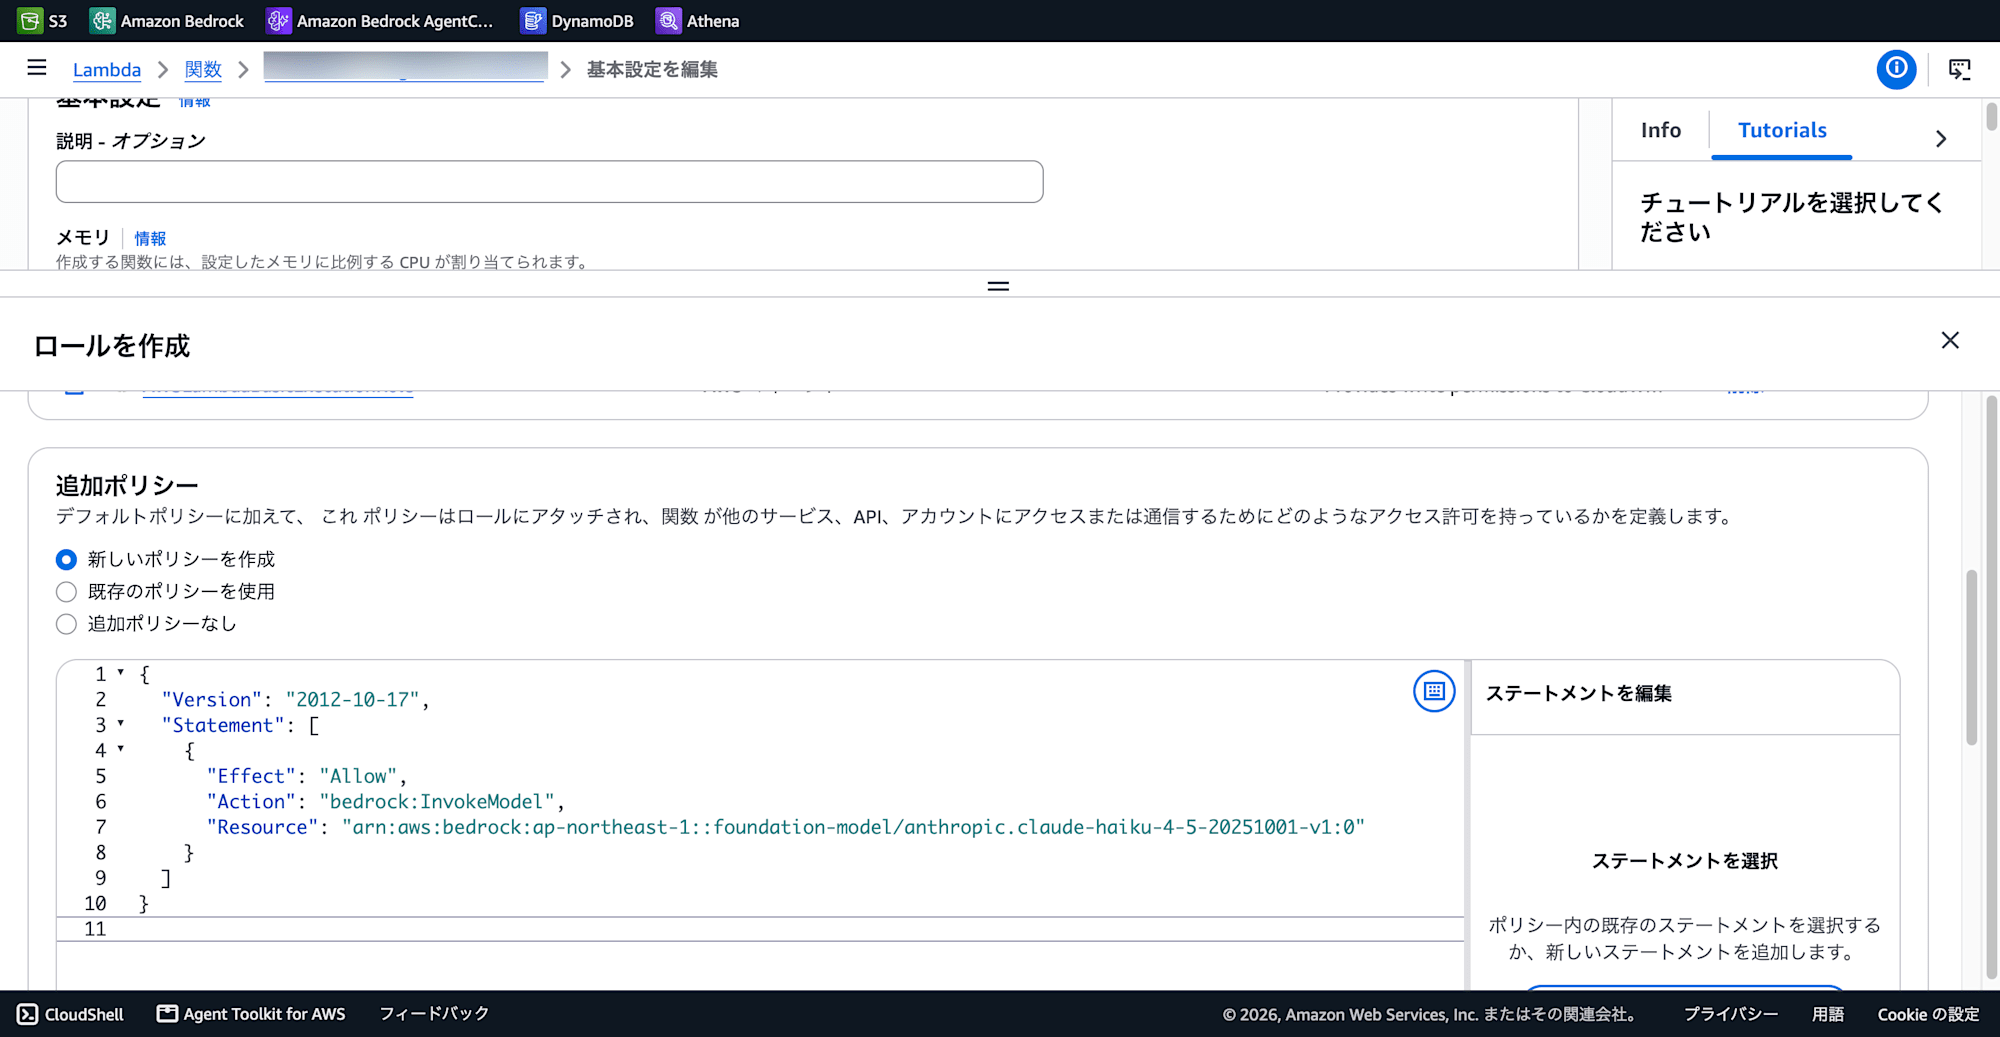Screen dimensions: 2000x1037
Task: Click the policy editor keyboard icon
Action: pos(1434,691)
